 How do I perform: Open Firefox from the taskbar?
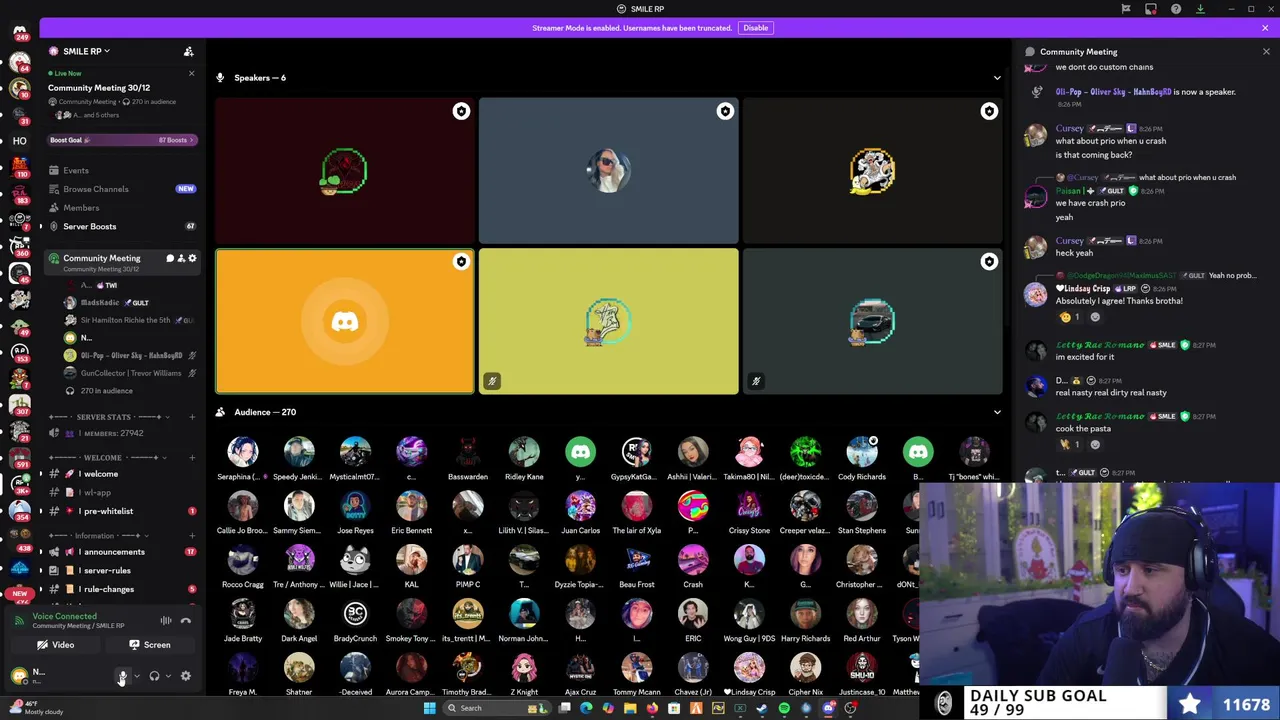(652, 708)
